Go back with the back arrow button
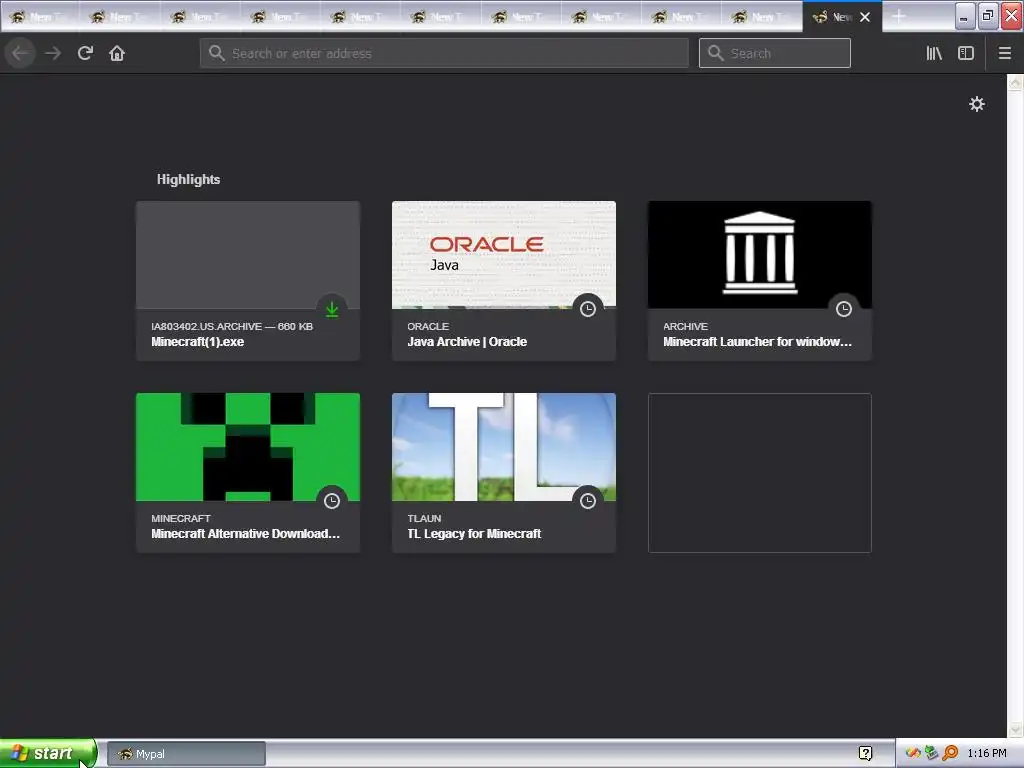Viewport: 1024px width, 768px height. coord(20,53)
